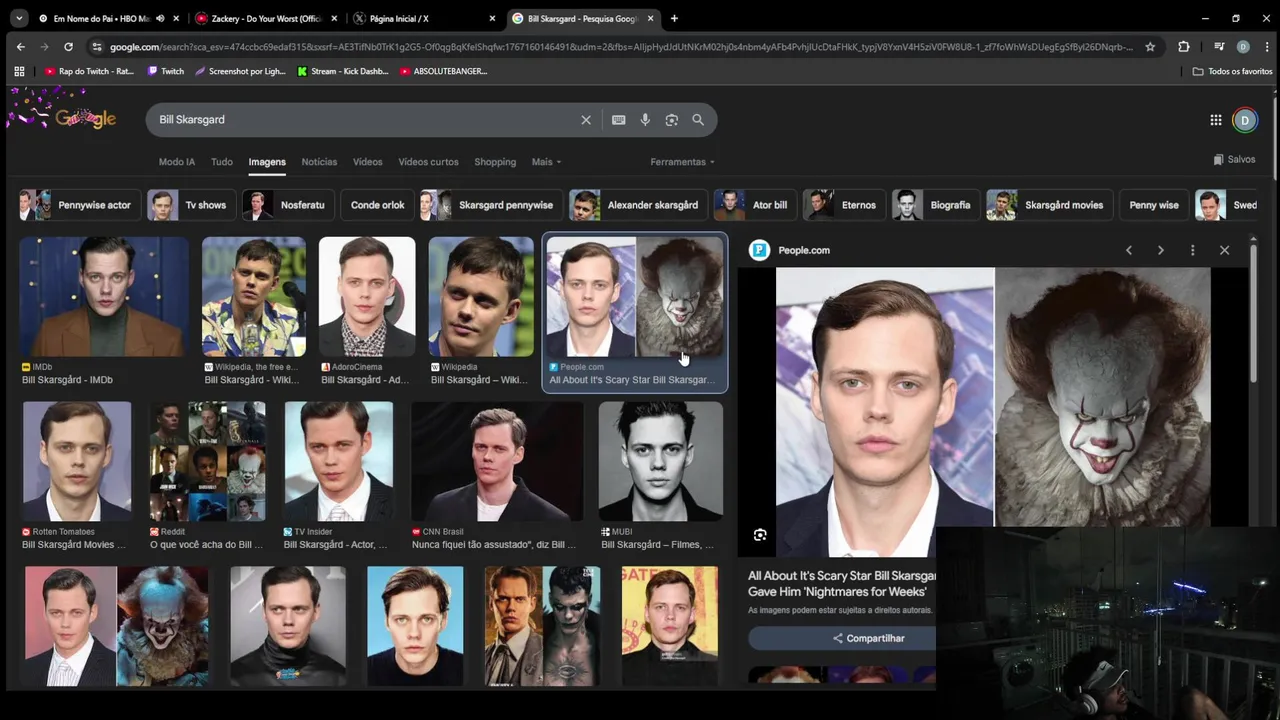Filter by Penny wise chip
This screenshot has width=1280, height=720.
tap(1154, 205)
